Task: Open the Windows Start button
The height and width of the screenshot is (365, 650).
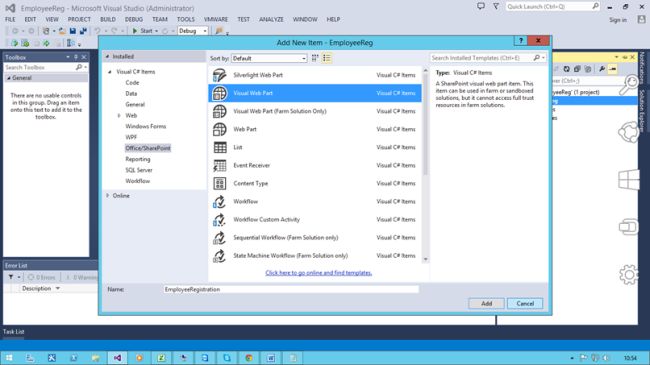Action: coord(9,358)
